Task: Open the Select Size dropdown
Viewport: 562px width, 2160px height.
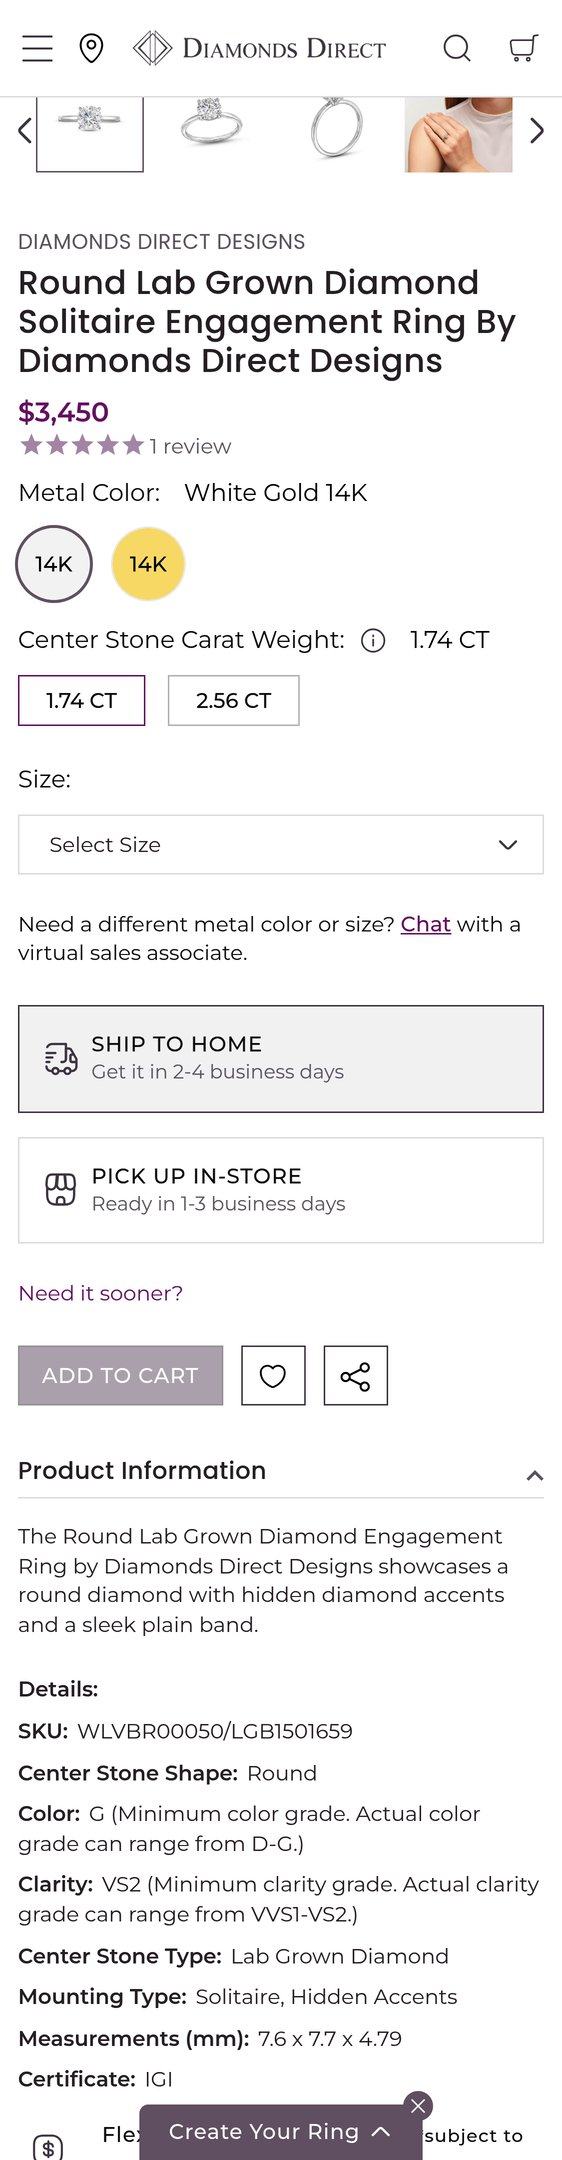Action: [x=281, y=844]
